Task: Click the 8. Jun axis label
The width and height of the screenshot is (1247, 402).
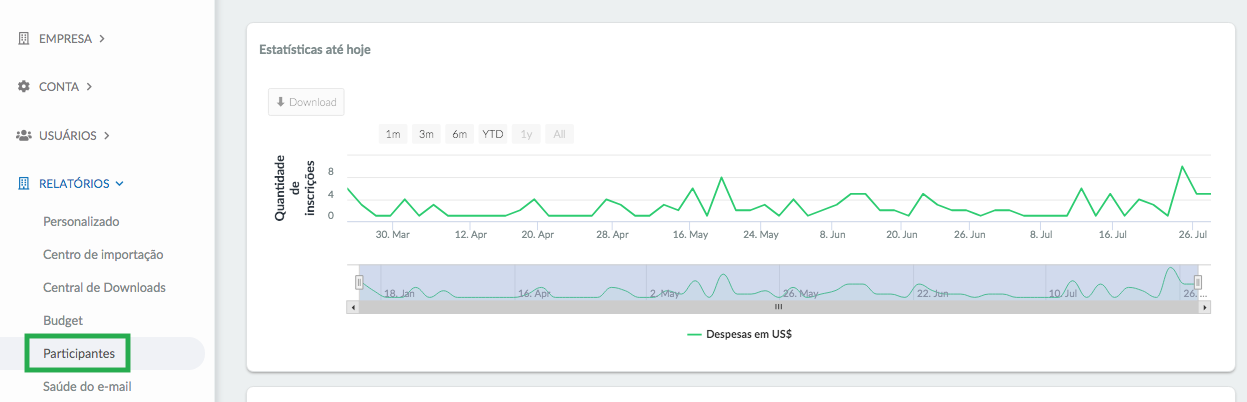Action: point(833,234)
